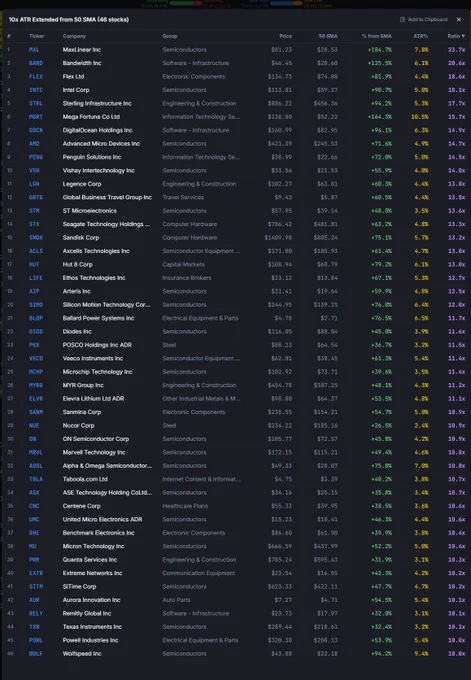Open the WOLF ticker link
471x680 pixels.
pyautogui.click(x=36, y=654)
